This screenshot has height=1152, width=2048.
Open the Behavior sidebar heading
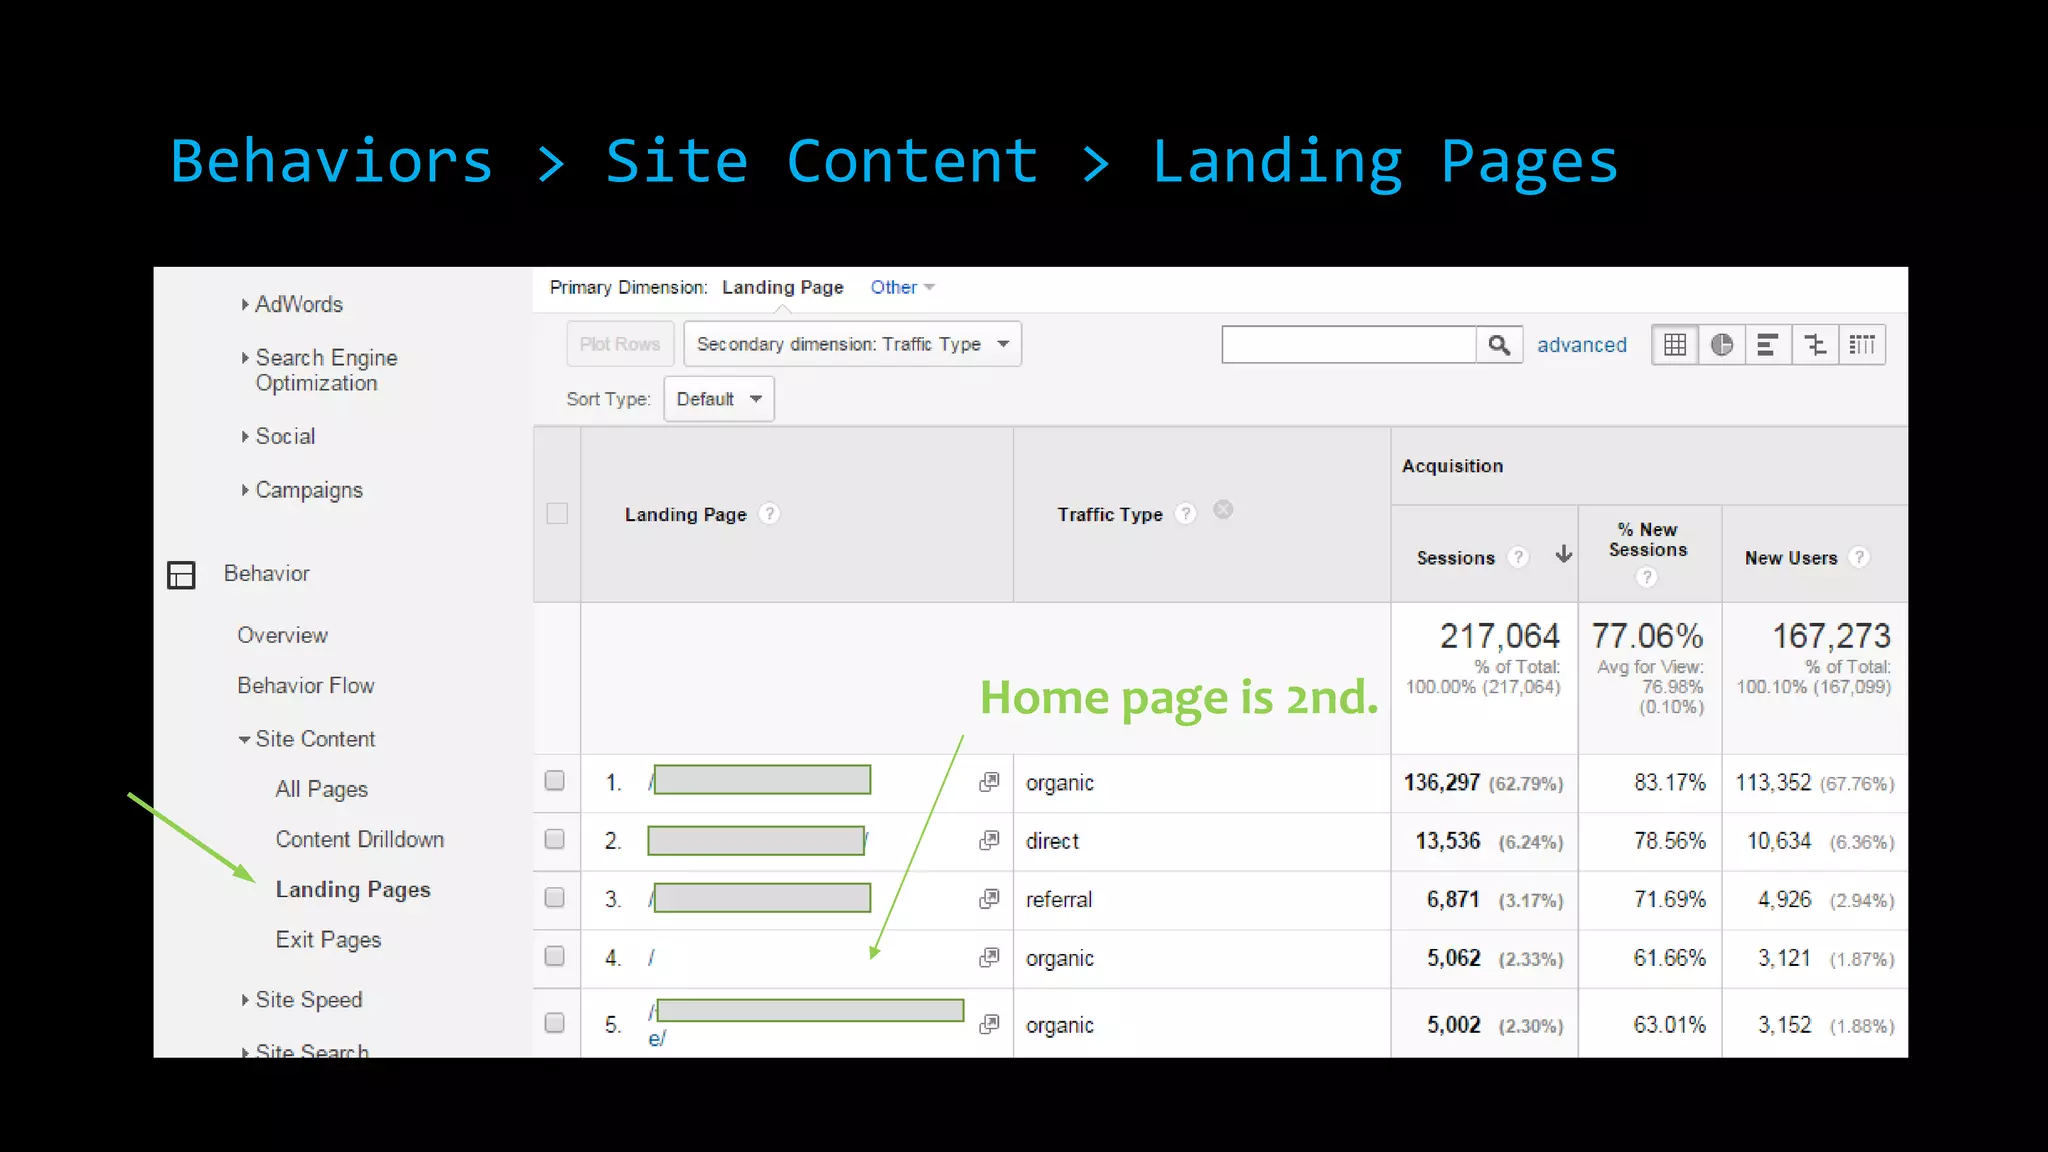267,574
